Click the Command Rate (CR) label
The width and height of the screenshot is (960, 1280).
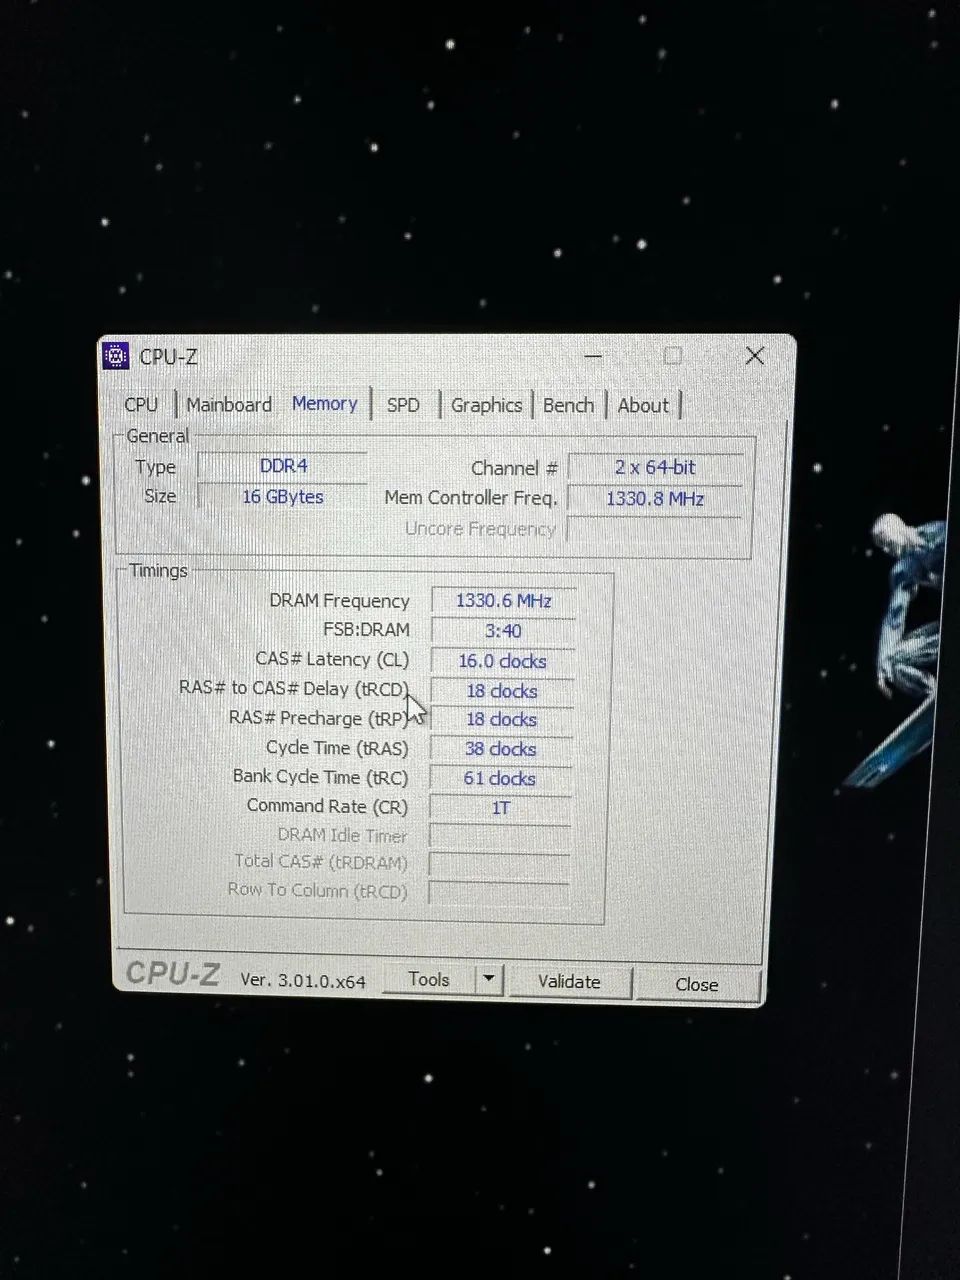tap(327, 806)
